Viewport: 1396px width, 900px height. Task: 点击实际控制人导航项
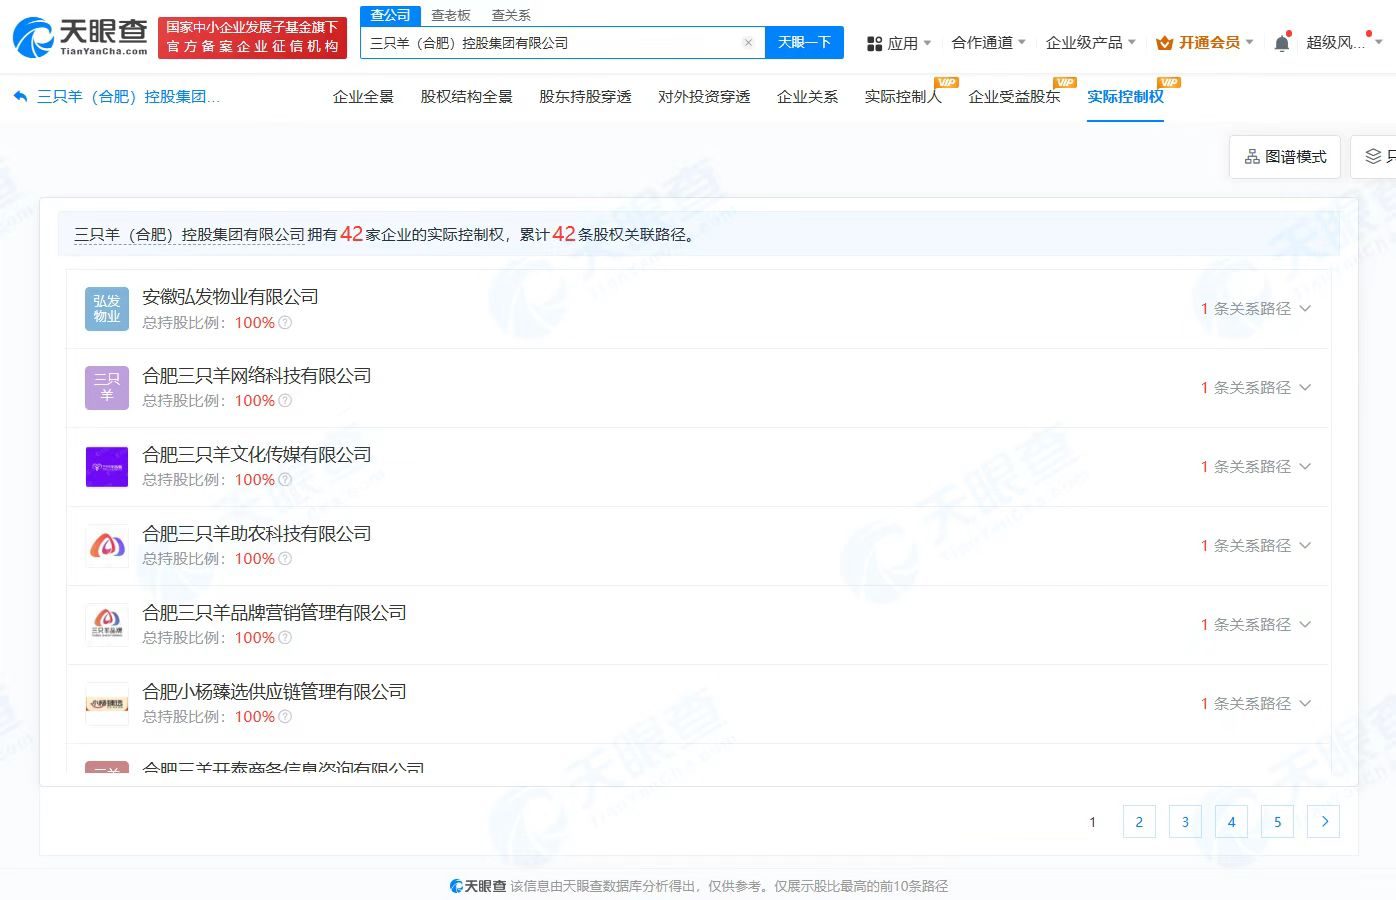(902, 97)
